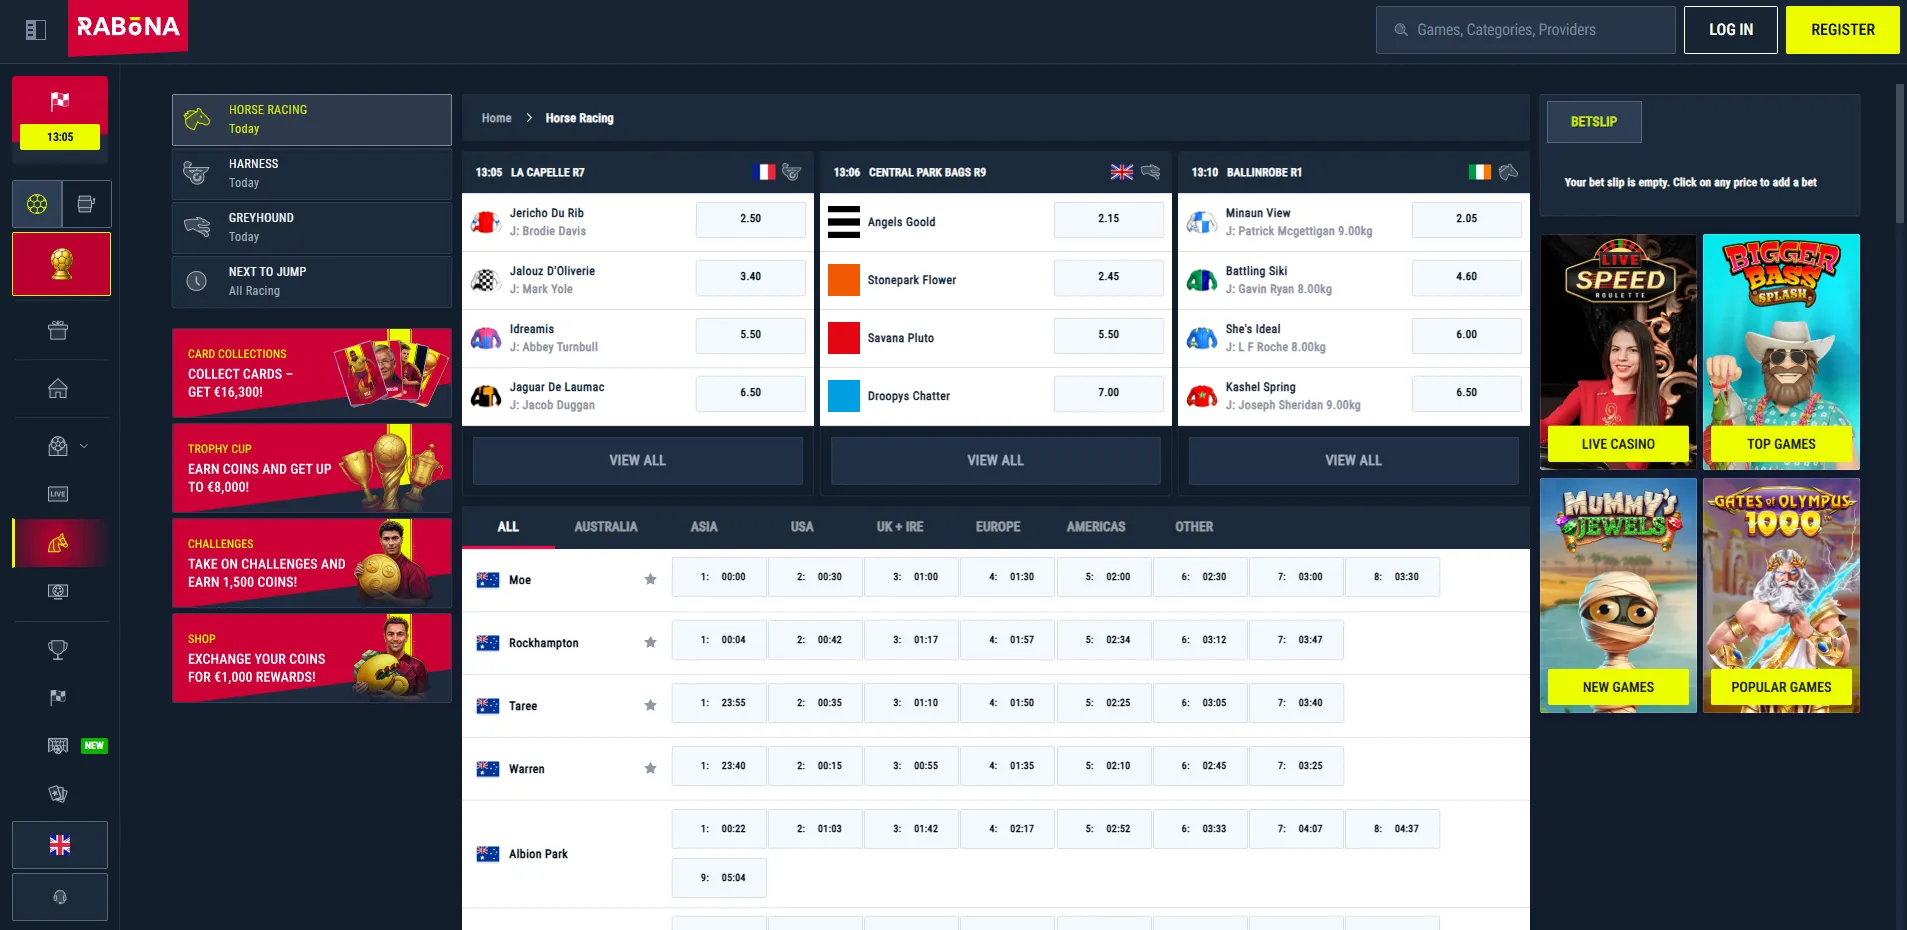This screenshot has width=1907, height=930.
Task: Select Horse Racing Today category
Action: [x=312, y=120]
